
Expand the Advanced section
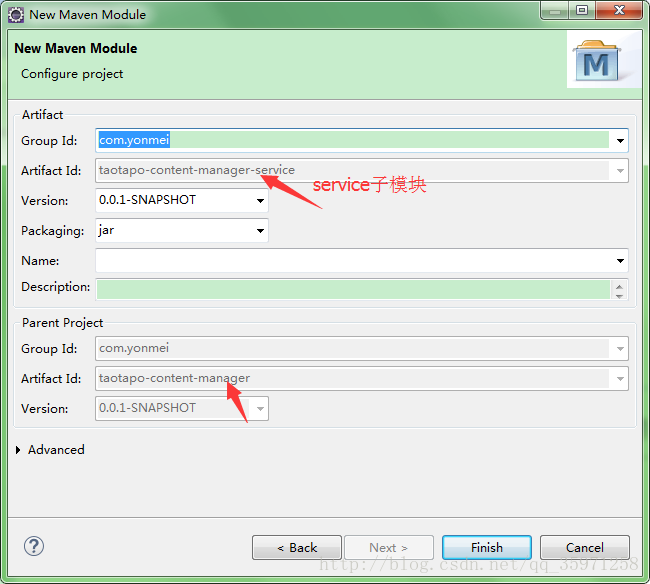click(18, 450)
